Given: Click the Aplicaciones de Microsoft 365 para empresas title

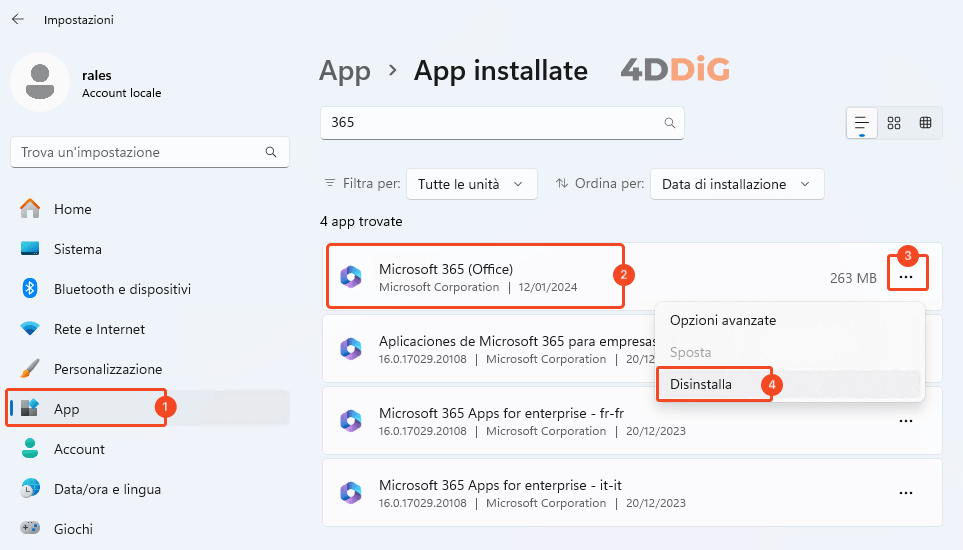Looking at the screenshot, I should (517, 341).
